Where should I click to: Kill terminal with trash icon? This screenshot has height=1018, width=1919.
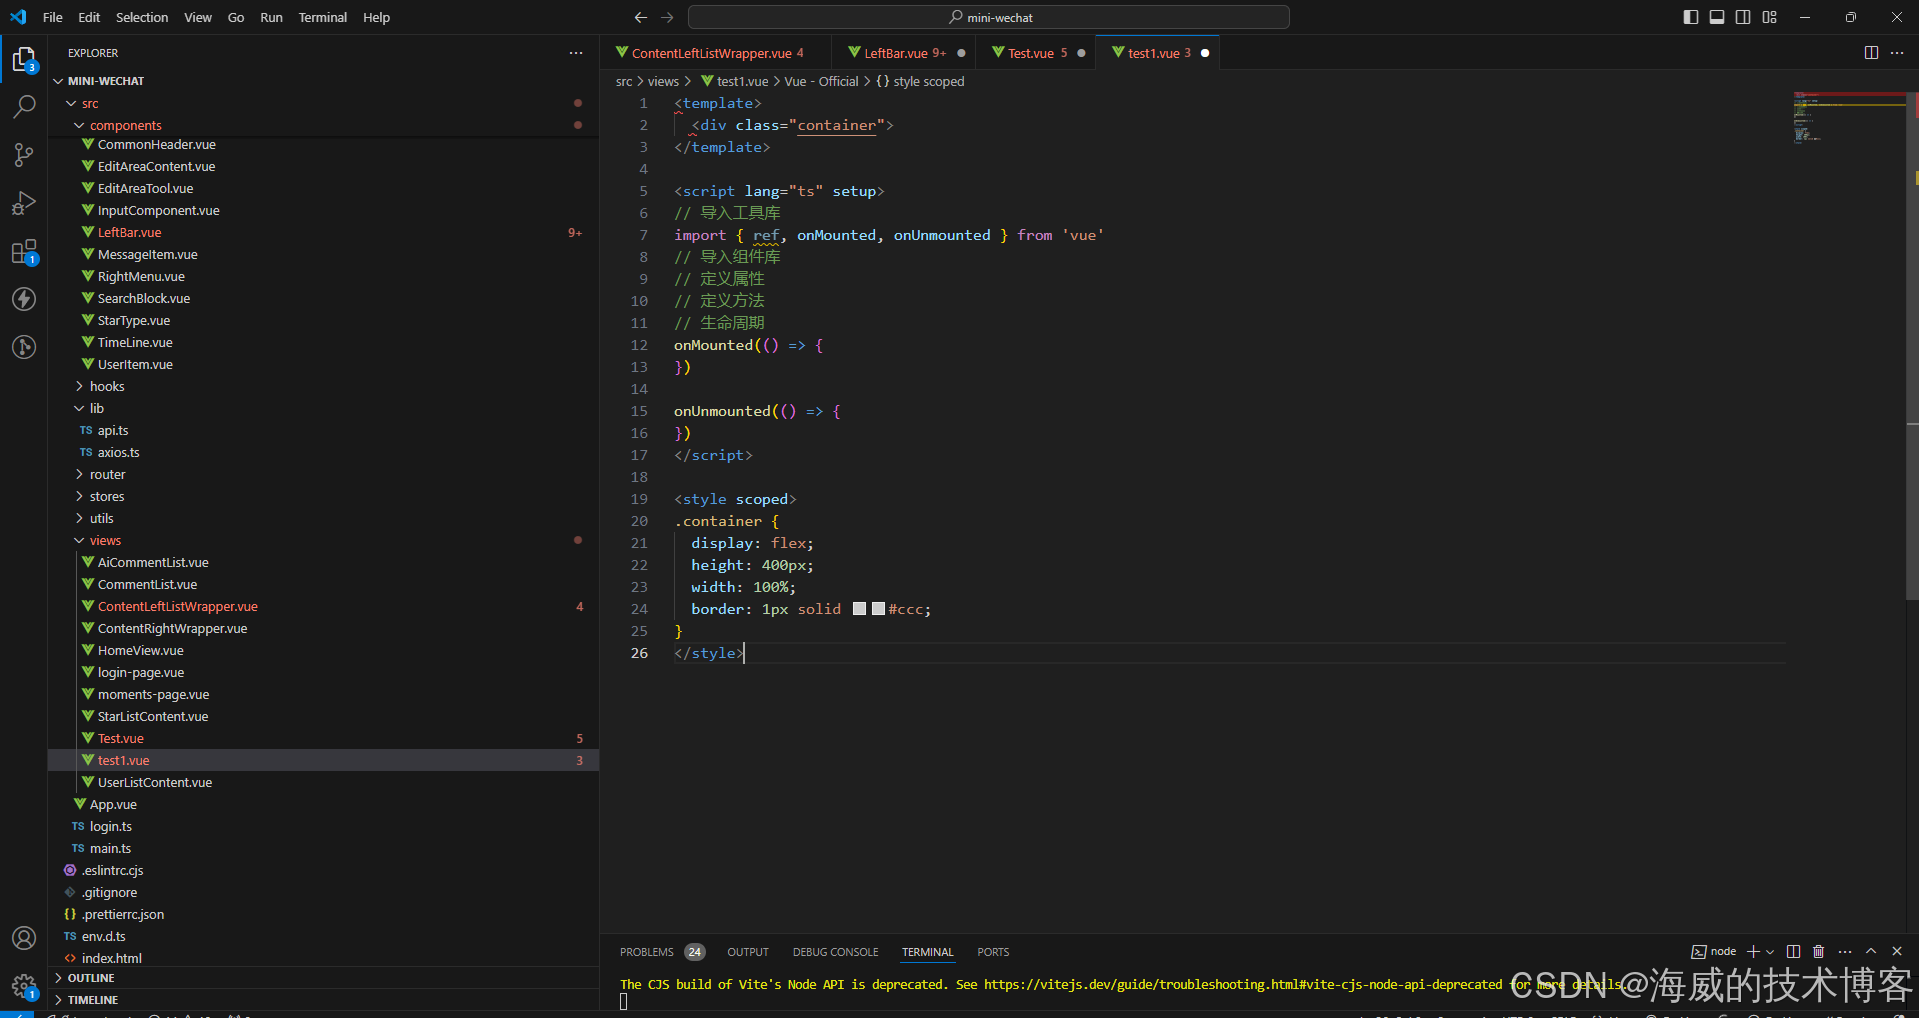1819,951
